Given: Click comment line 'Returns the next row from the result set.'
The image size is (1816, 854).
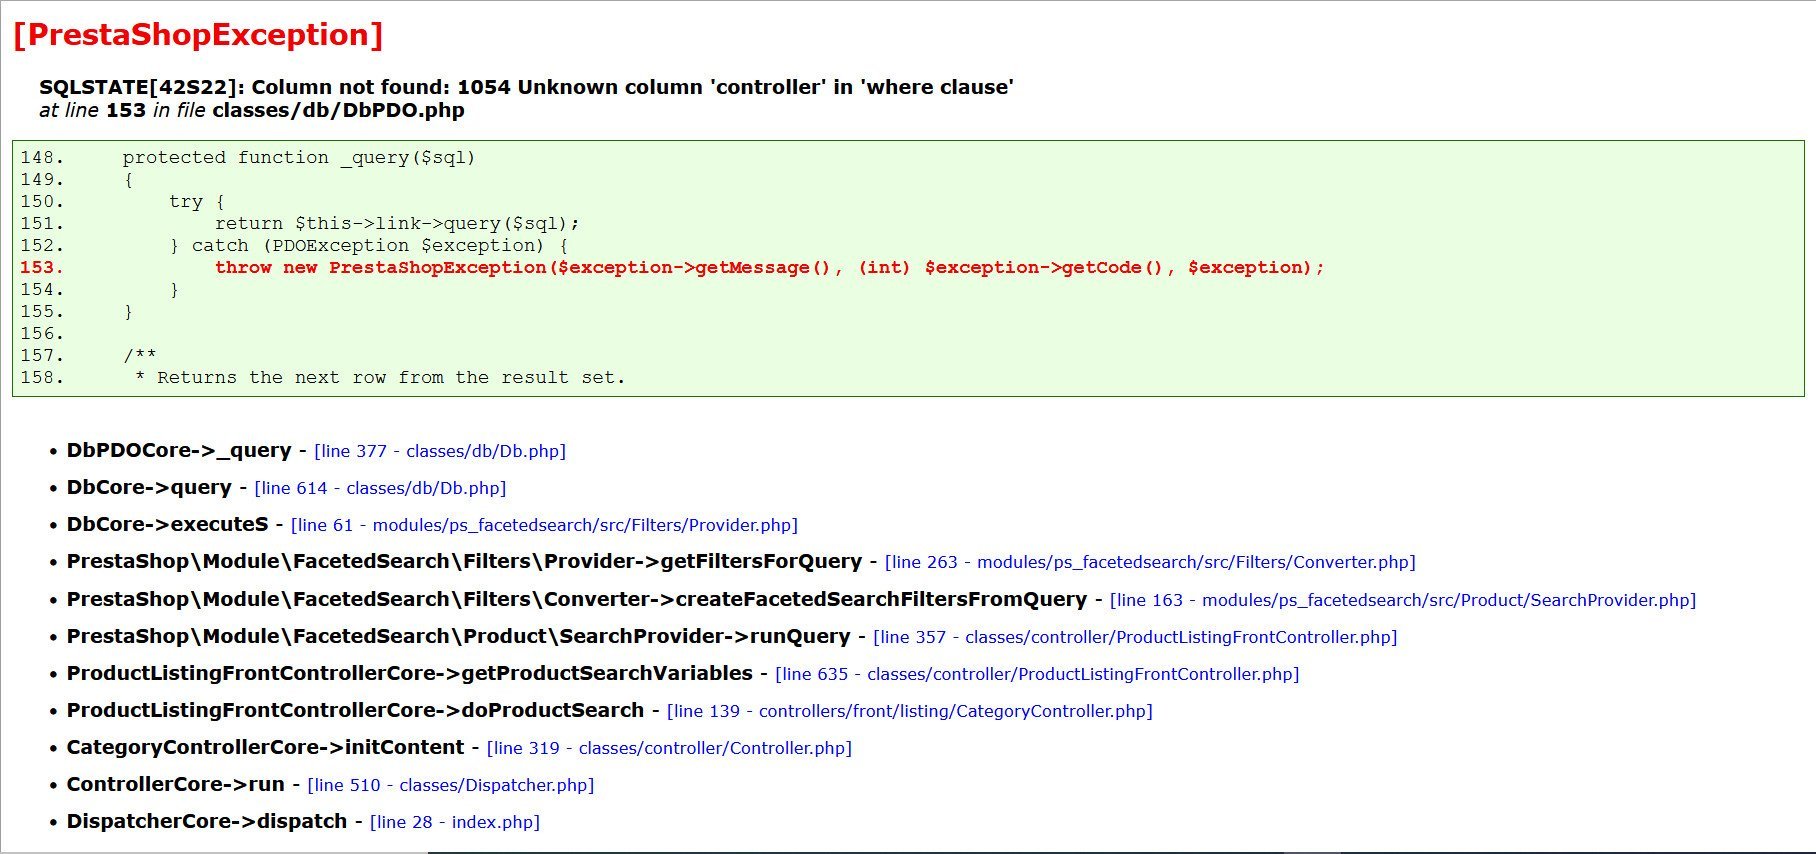Looking at the screenshot, I should click(x=323, y=378).
